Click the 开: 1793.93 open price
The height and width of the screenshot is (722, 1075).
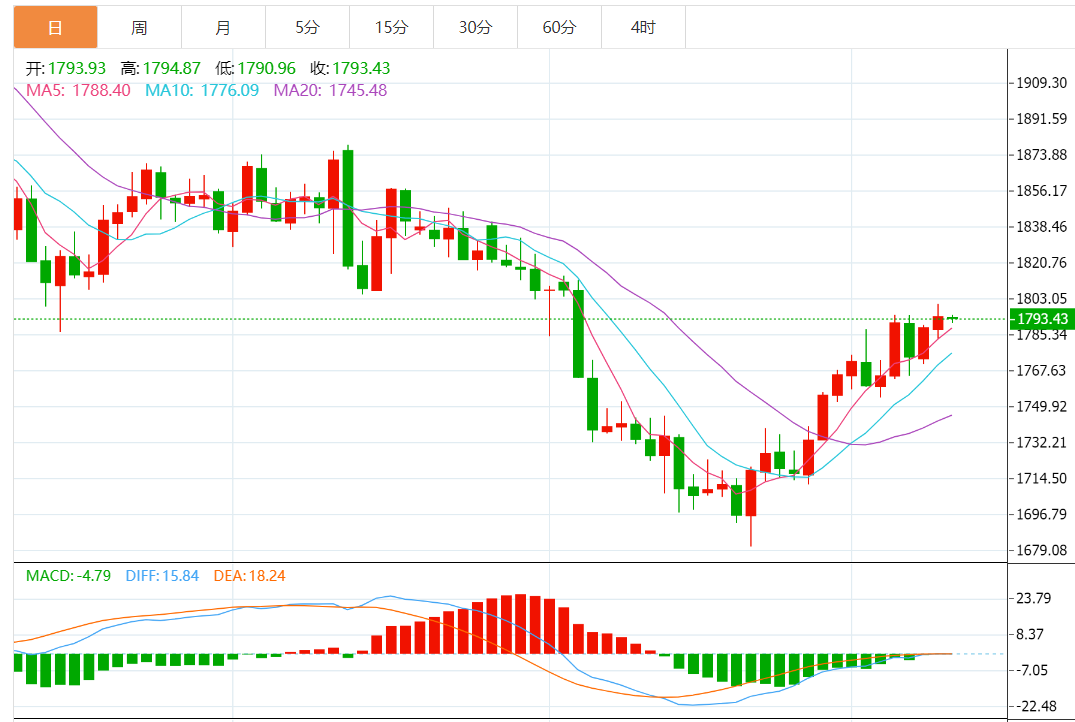(x=66, y=69)
